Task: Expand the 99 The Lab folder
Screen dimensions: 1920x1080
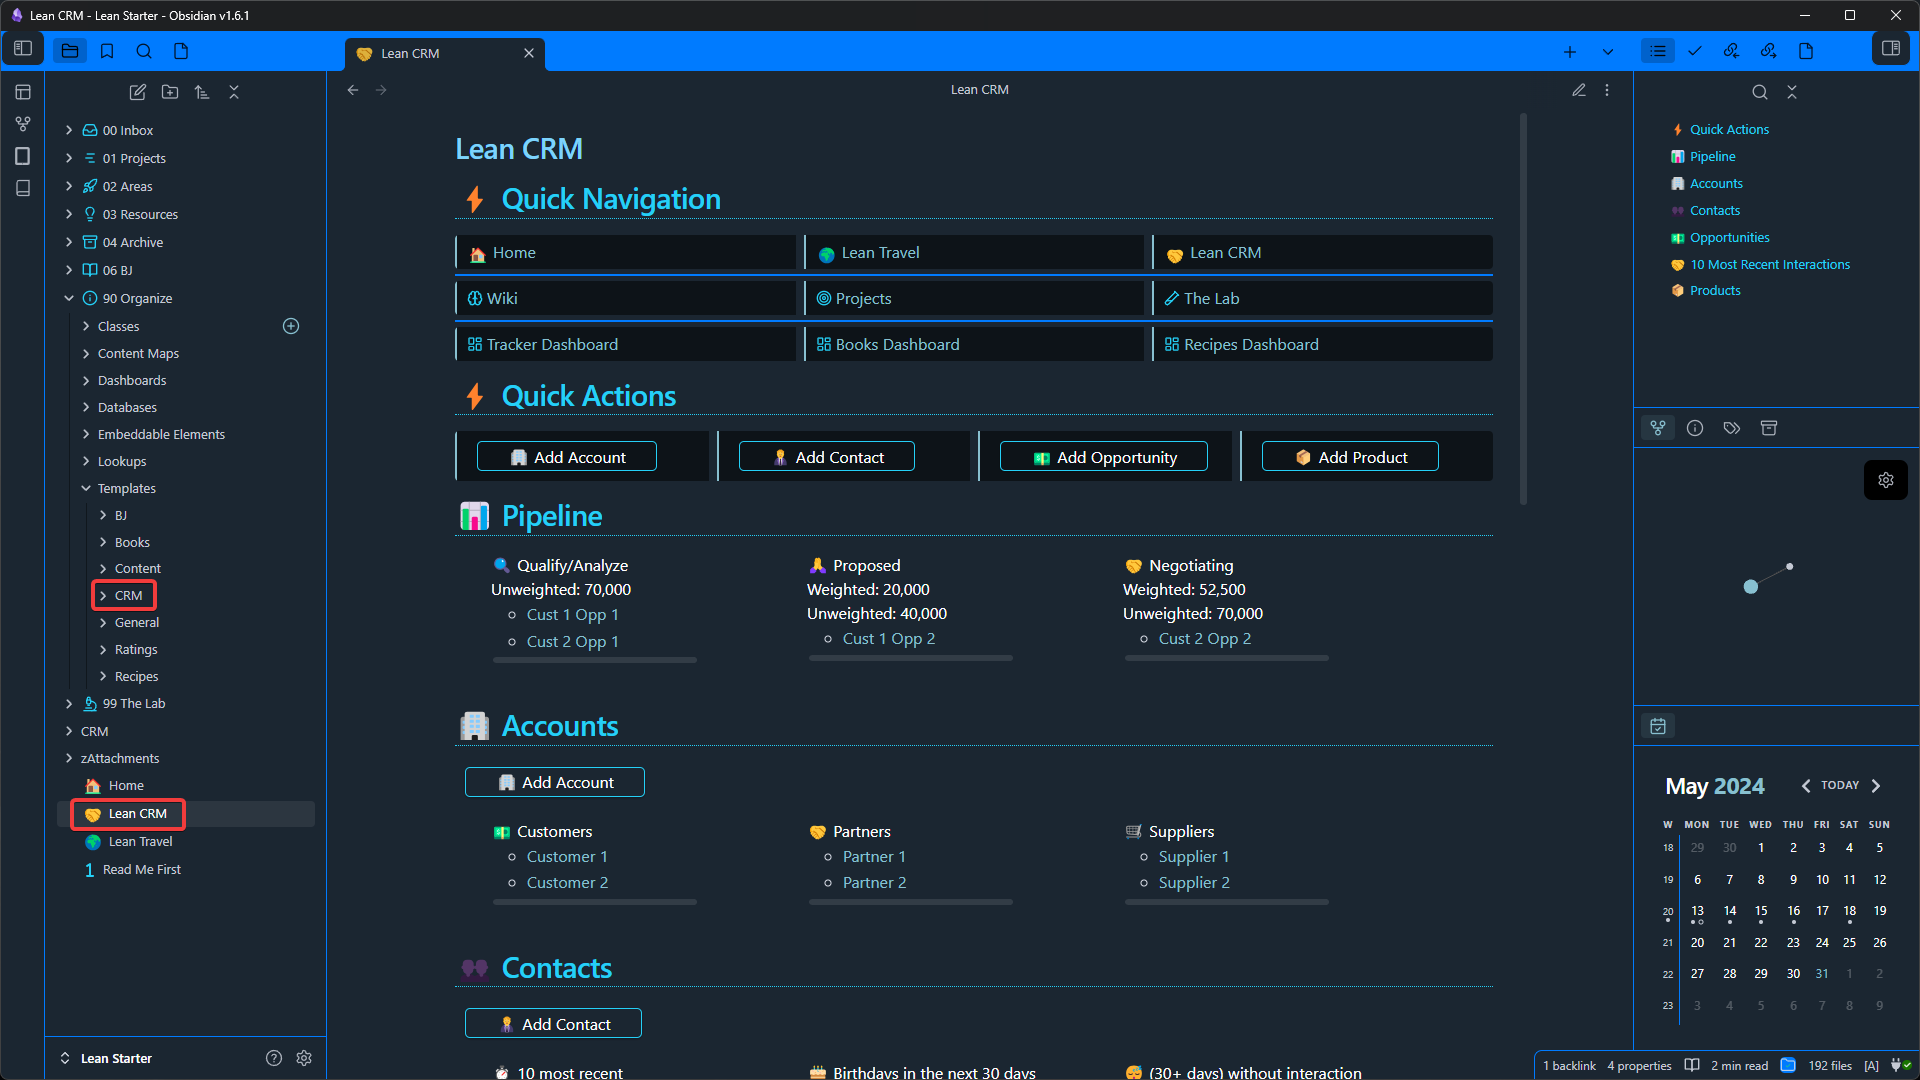Action: pos(69,704)
